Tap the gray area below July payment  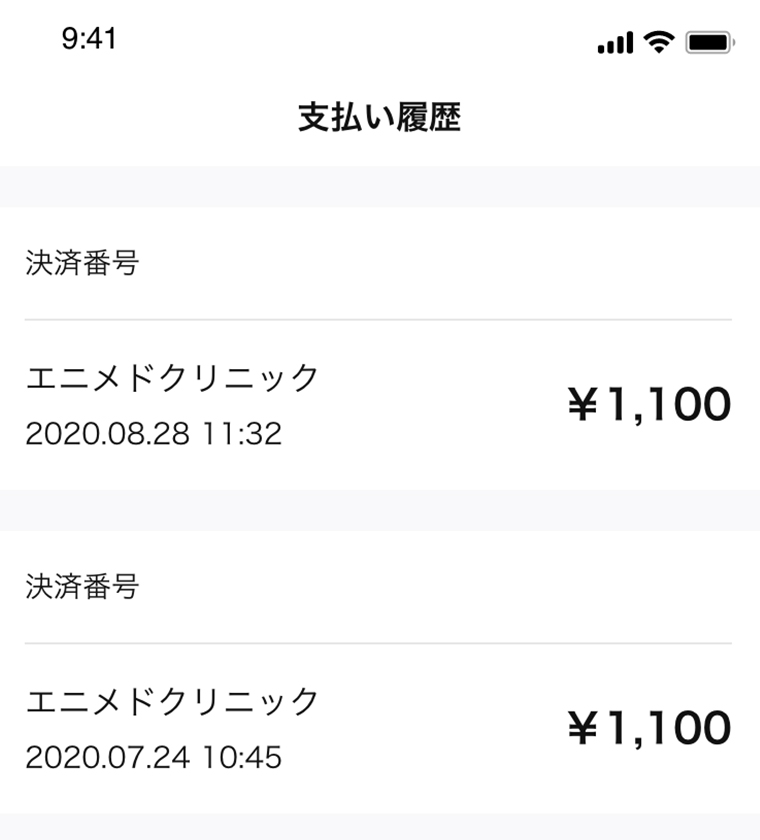pyautogui.click(x=380, y=827)
